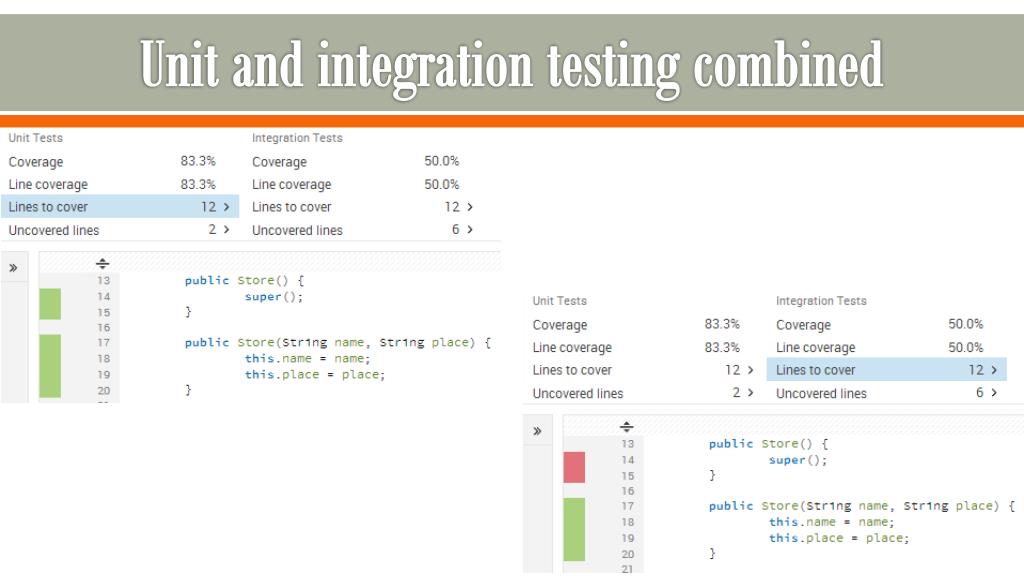The height and width of the screenshot is (576, 1024).
Task: Open left Unit Tests Uncovered lines chevron
Action: (227, 229)
